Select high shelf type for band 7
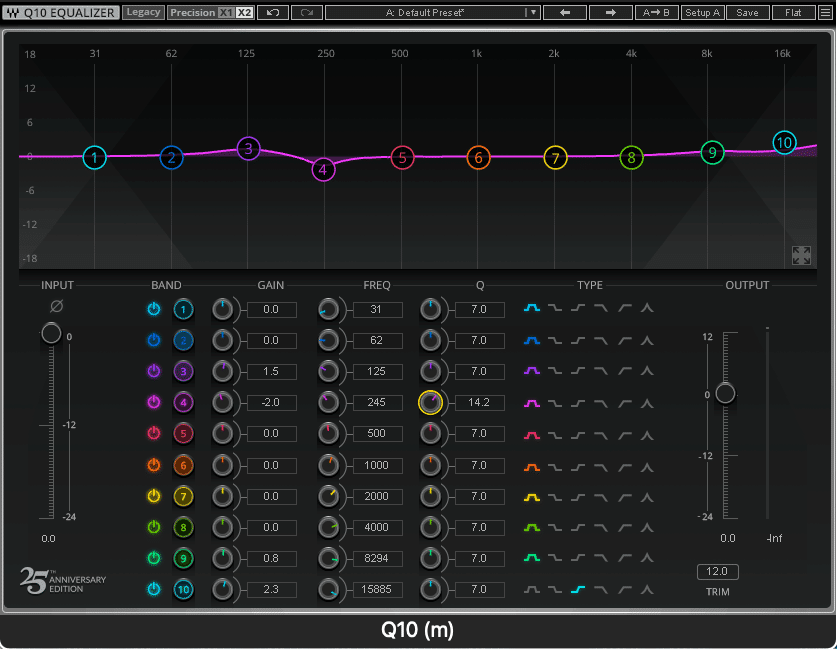837x649 pixels. coord(578,497)
